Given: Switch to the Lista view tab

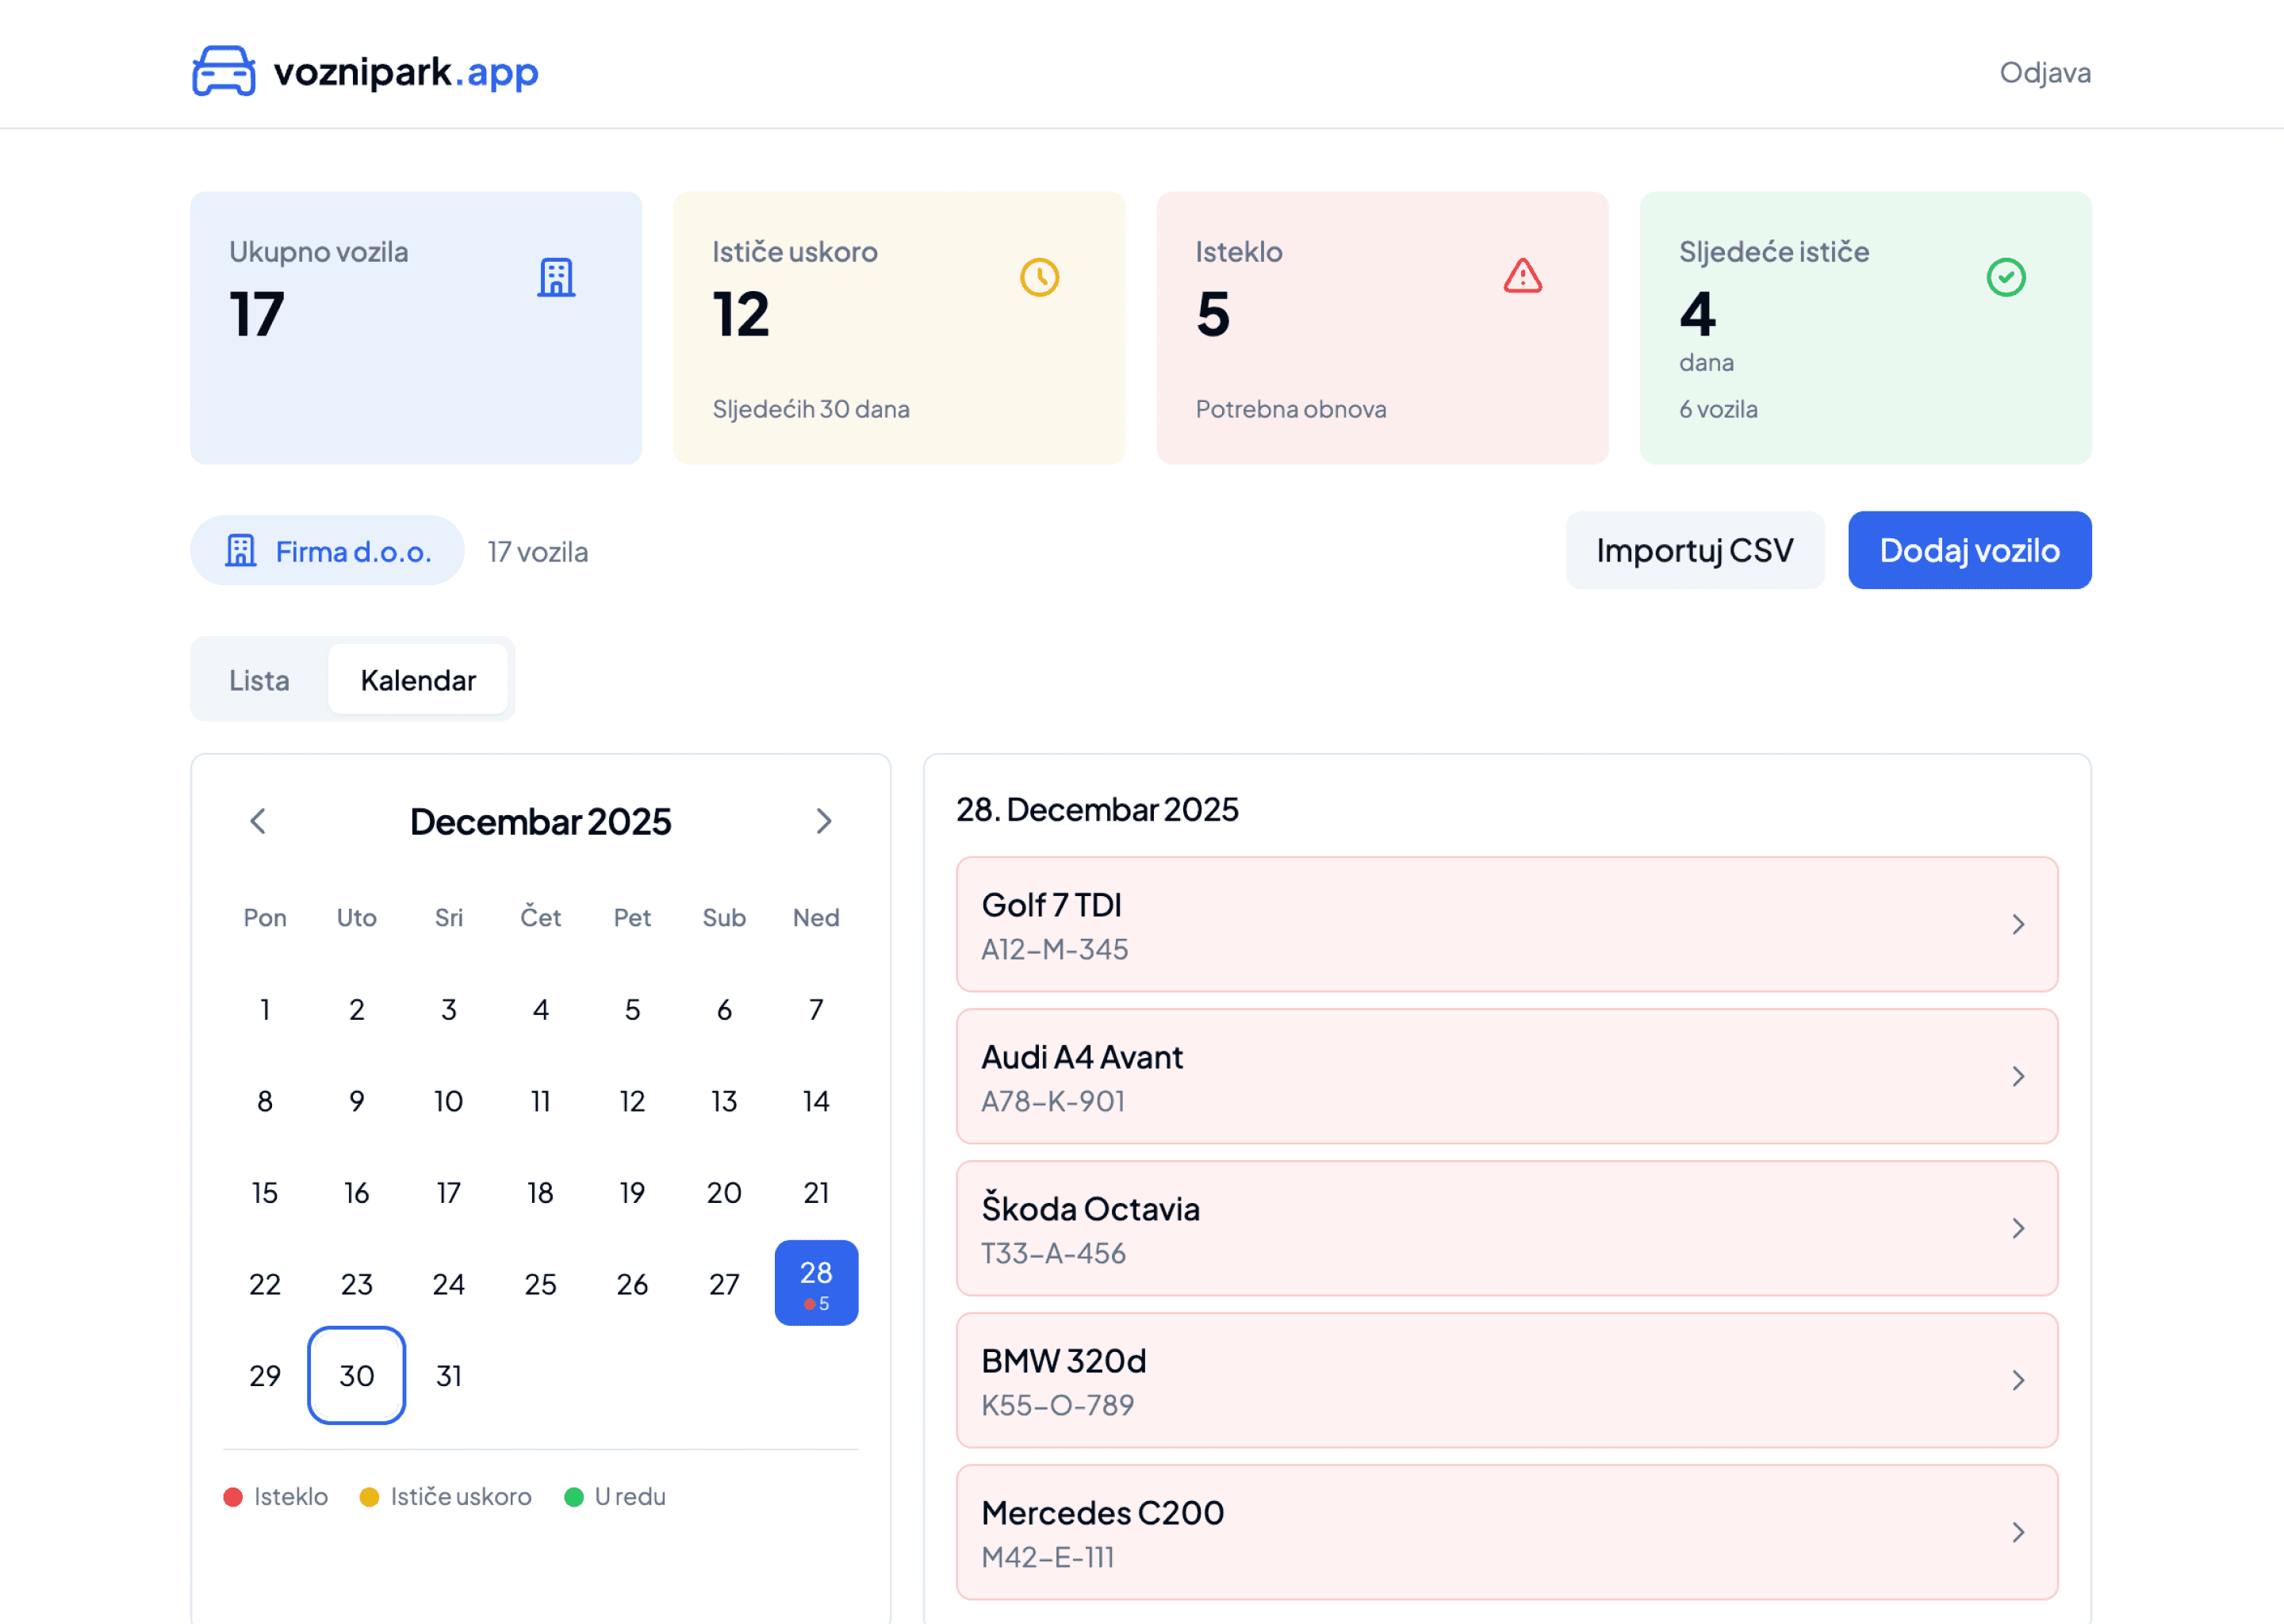Looking at the screenshot, I should tap(259, 679).
